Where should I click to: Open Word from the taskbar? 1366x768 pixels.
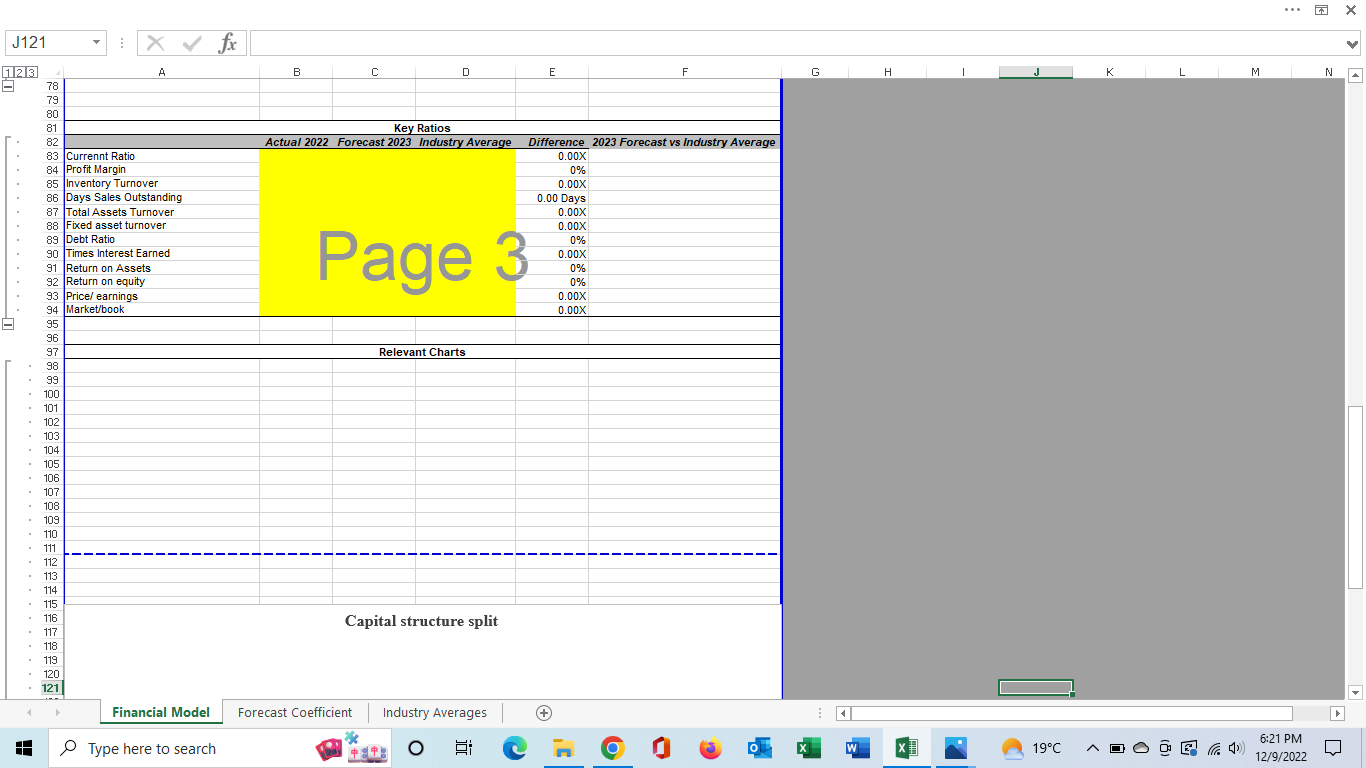coord(857,747)
